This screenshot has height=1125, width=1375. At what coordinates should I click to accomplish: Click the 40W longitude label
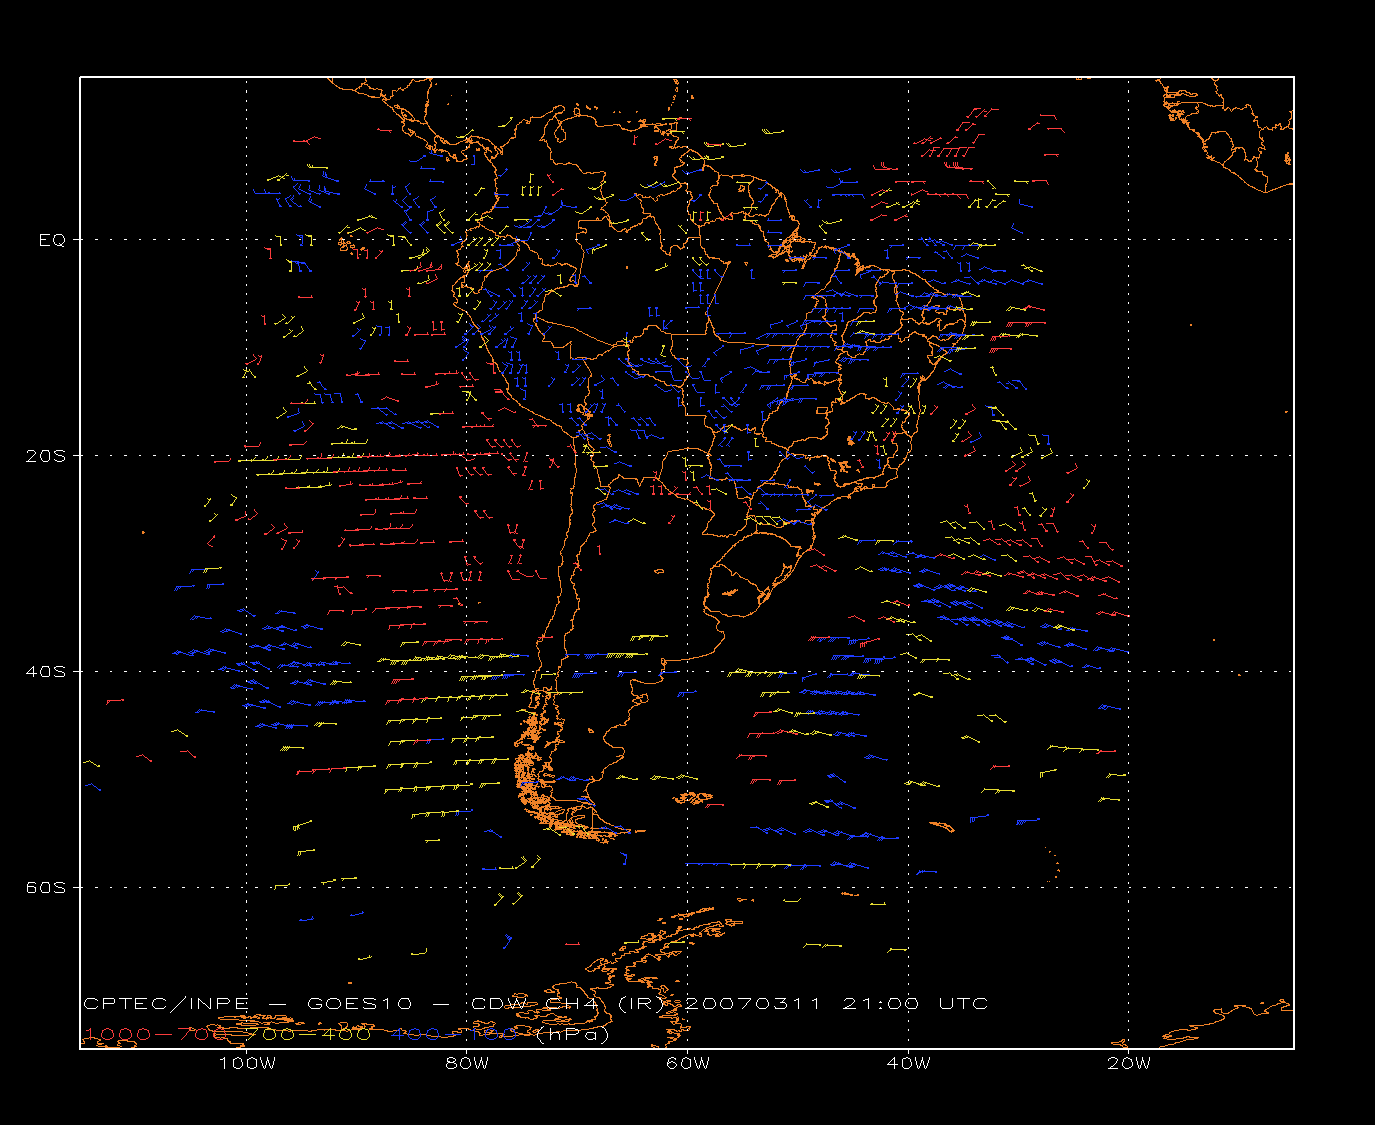coord(908,1063)
